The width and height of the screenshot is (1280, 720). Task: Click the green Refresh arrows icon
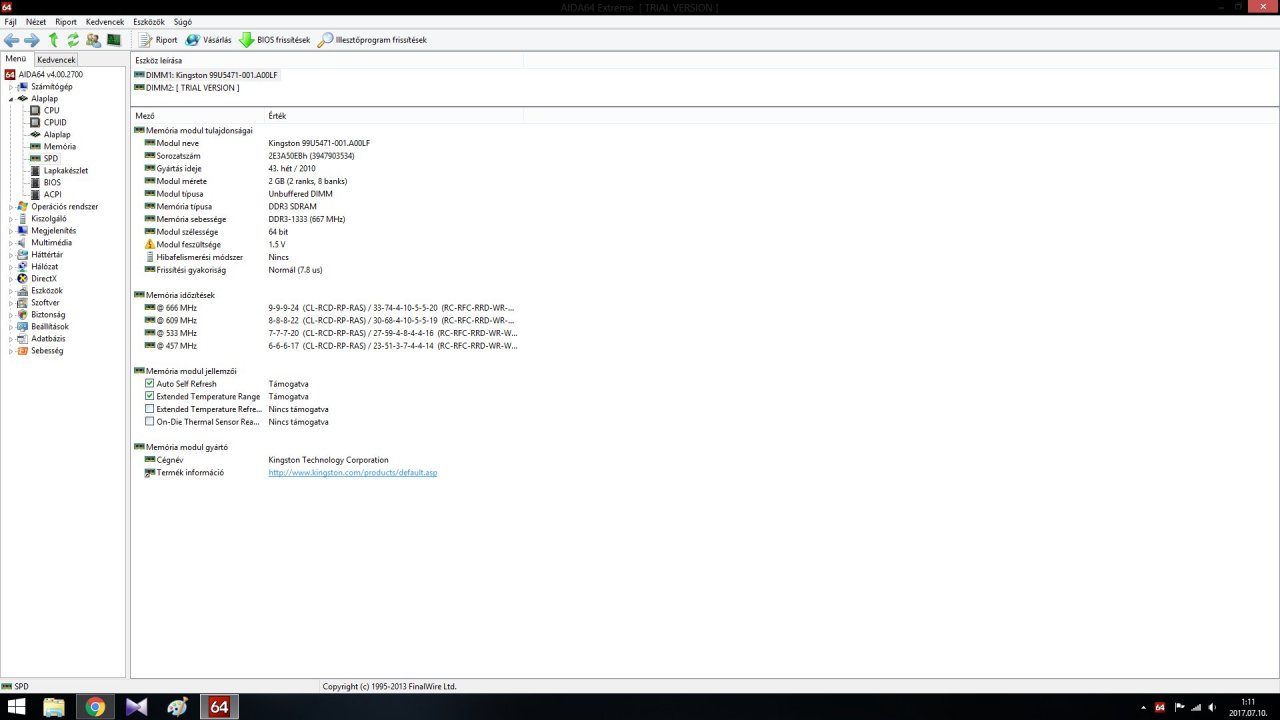[73, 40]
